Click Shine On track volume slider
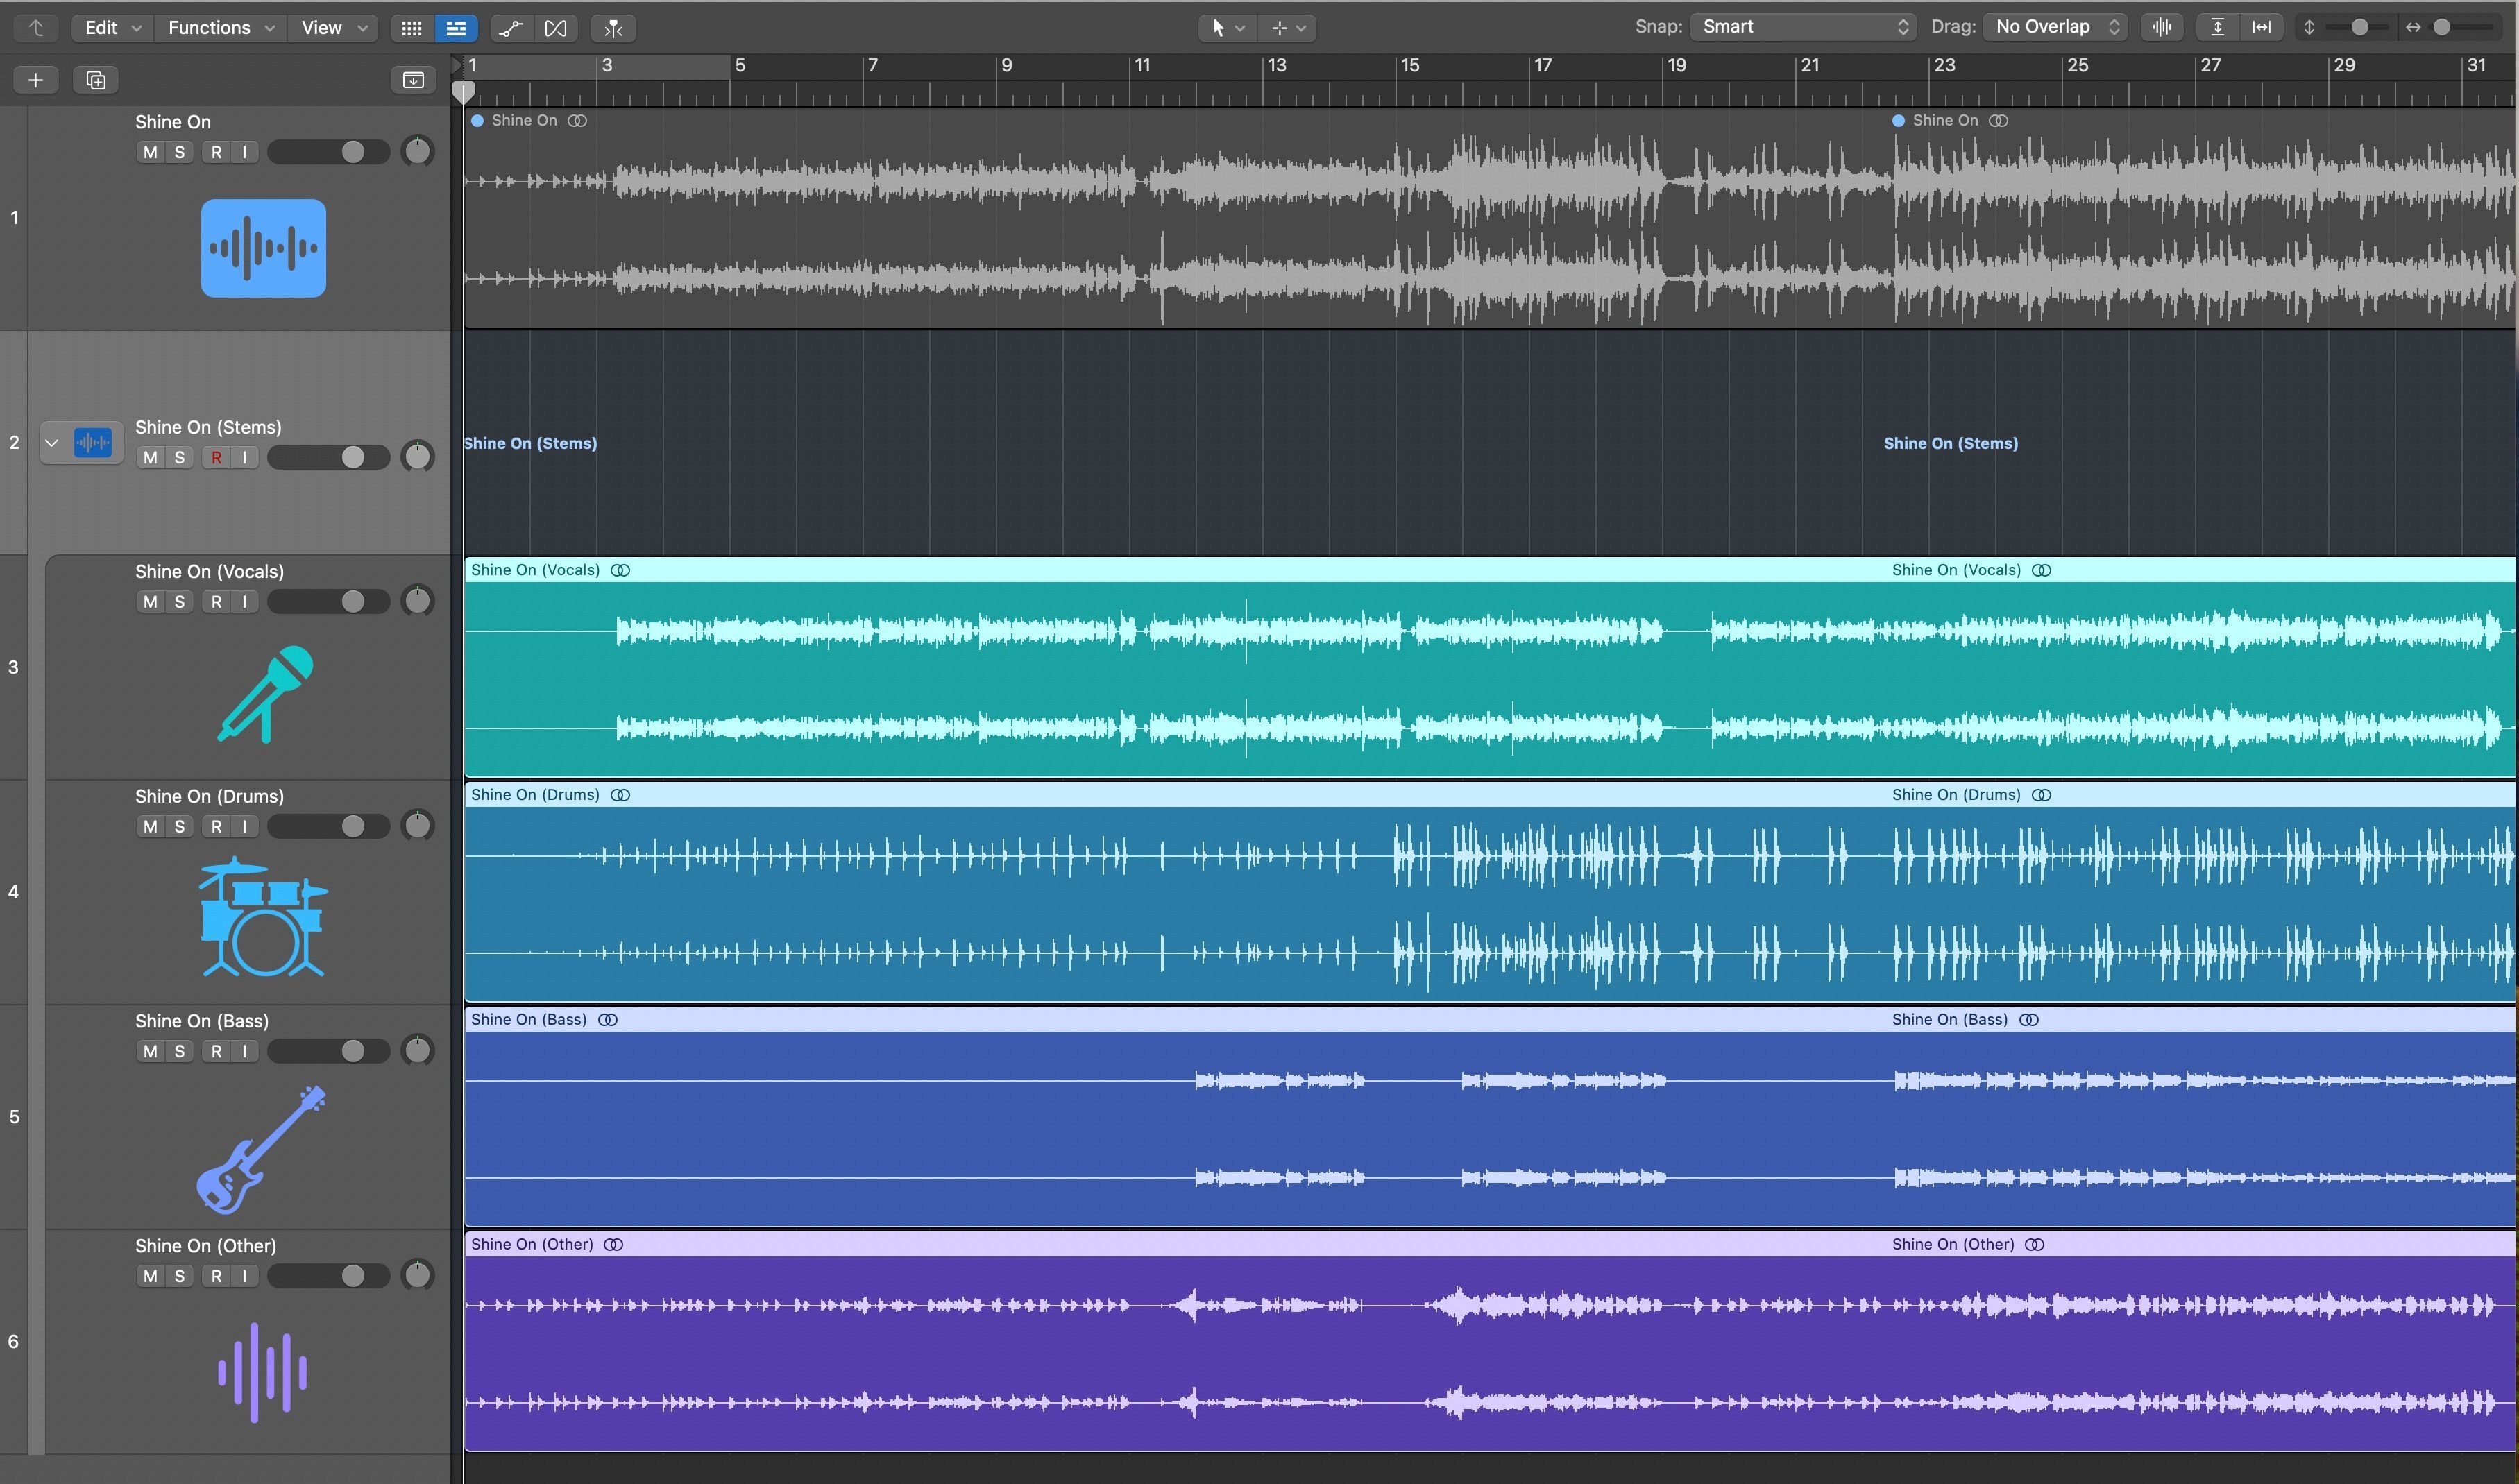The width and height of the screenshot is (2519, 1484). pyautogui.click(x=328, y=152)
